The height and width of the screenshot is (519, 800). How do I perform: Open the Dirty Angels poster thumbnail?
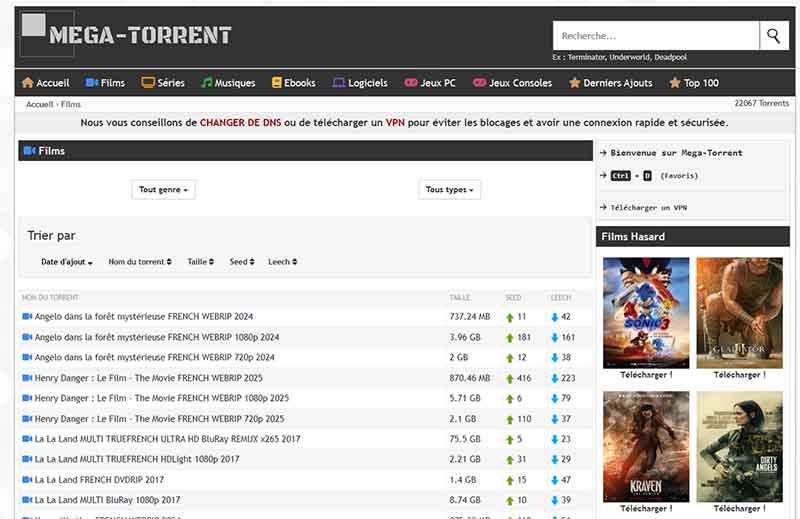pyautogui.click(x=739, y=447)
